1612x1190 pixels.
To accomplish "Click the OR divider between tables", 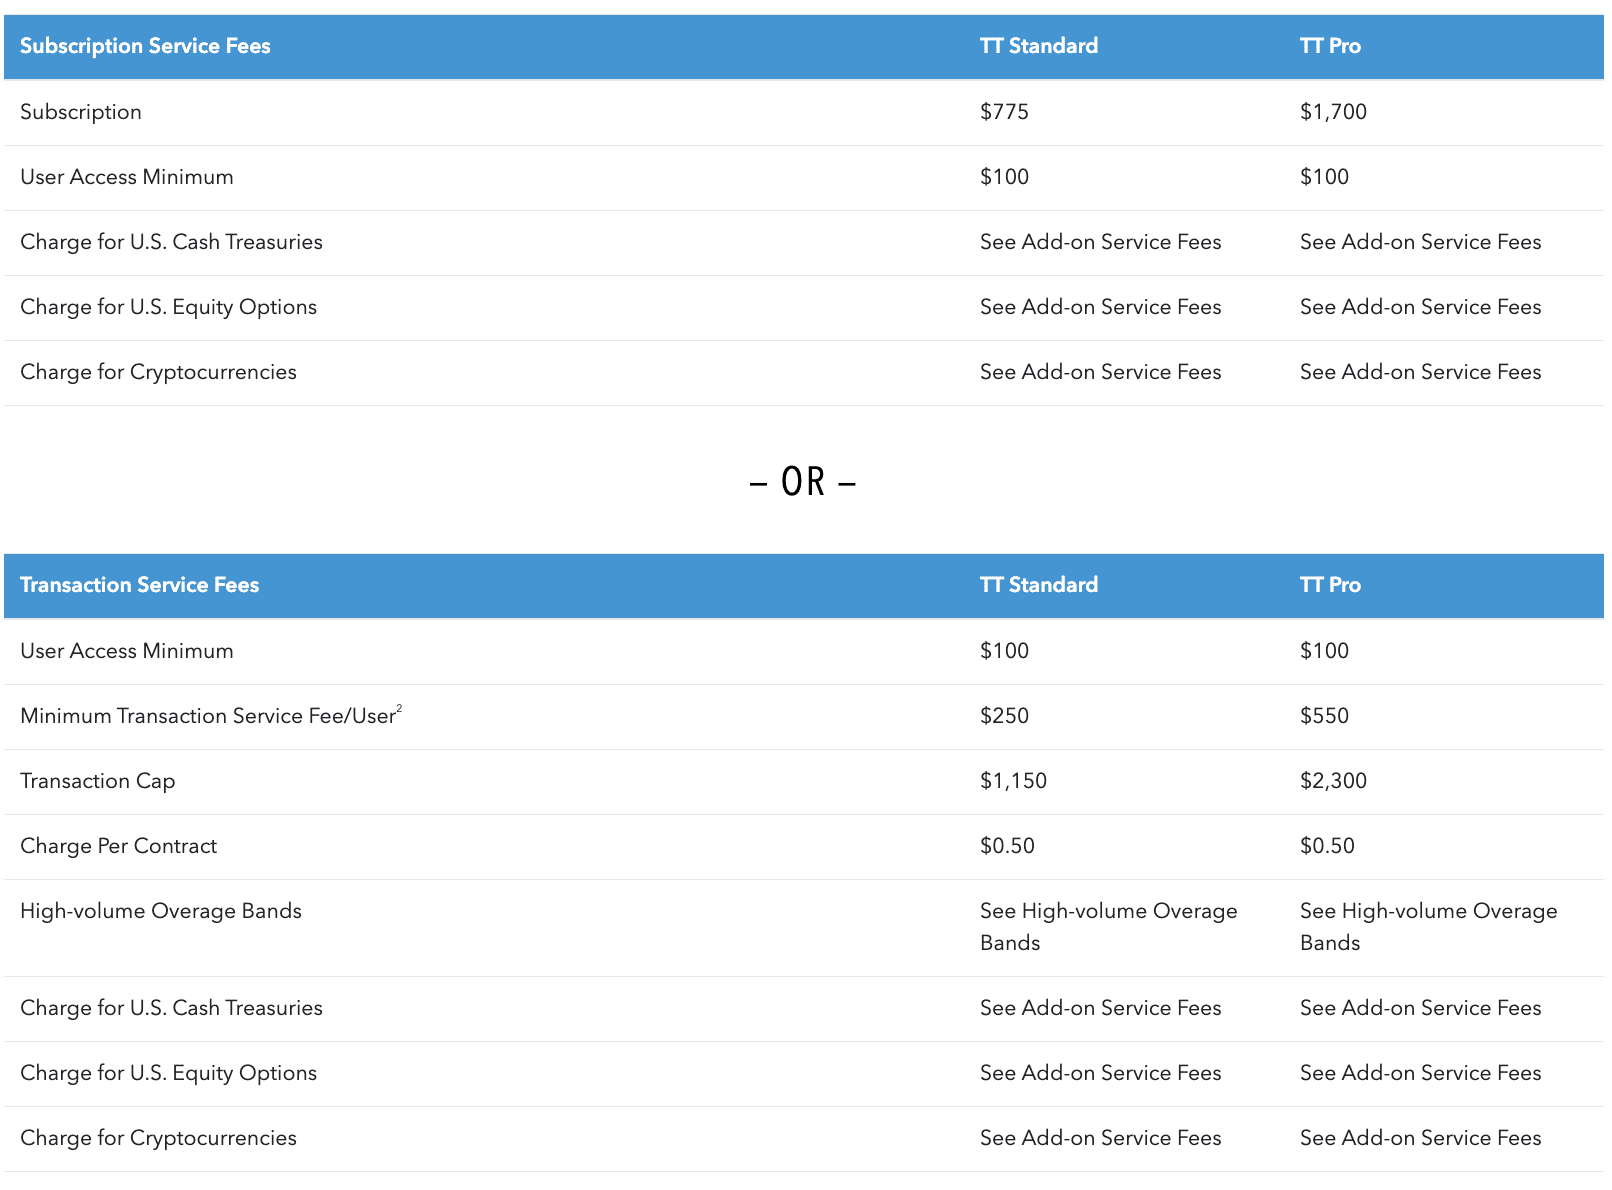I will [803, 482].
